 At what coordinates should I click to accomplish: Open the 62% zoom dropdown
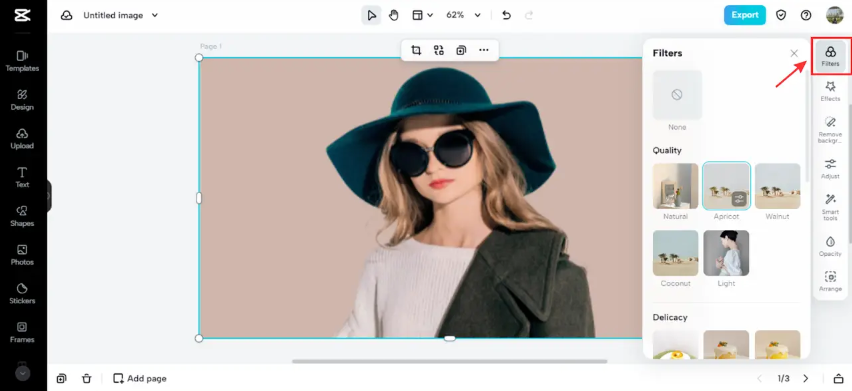pyautogui.click(x=463, y=15)
